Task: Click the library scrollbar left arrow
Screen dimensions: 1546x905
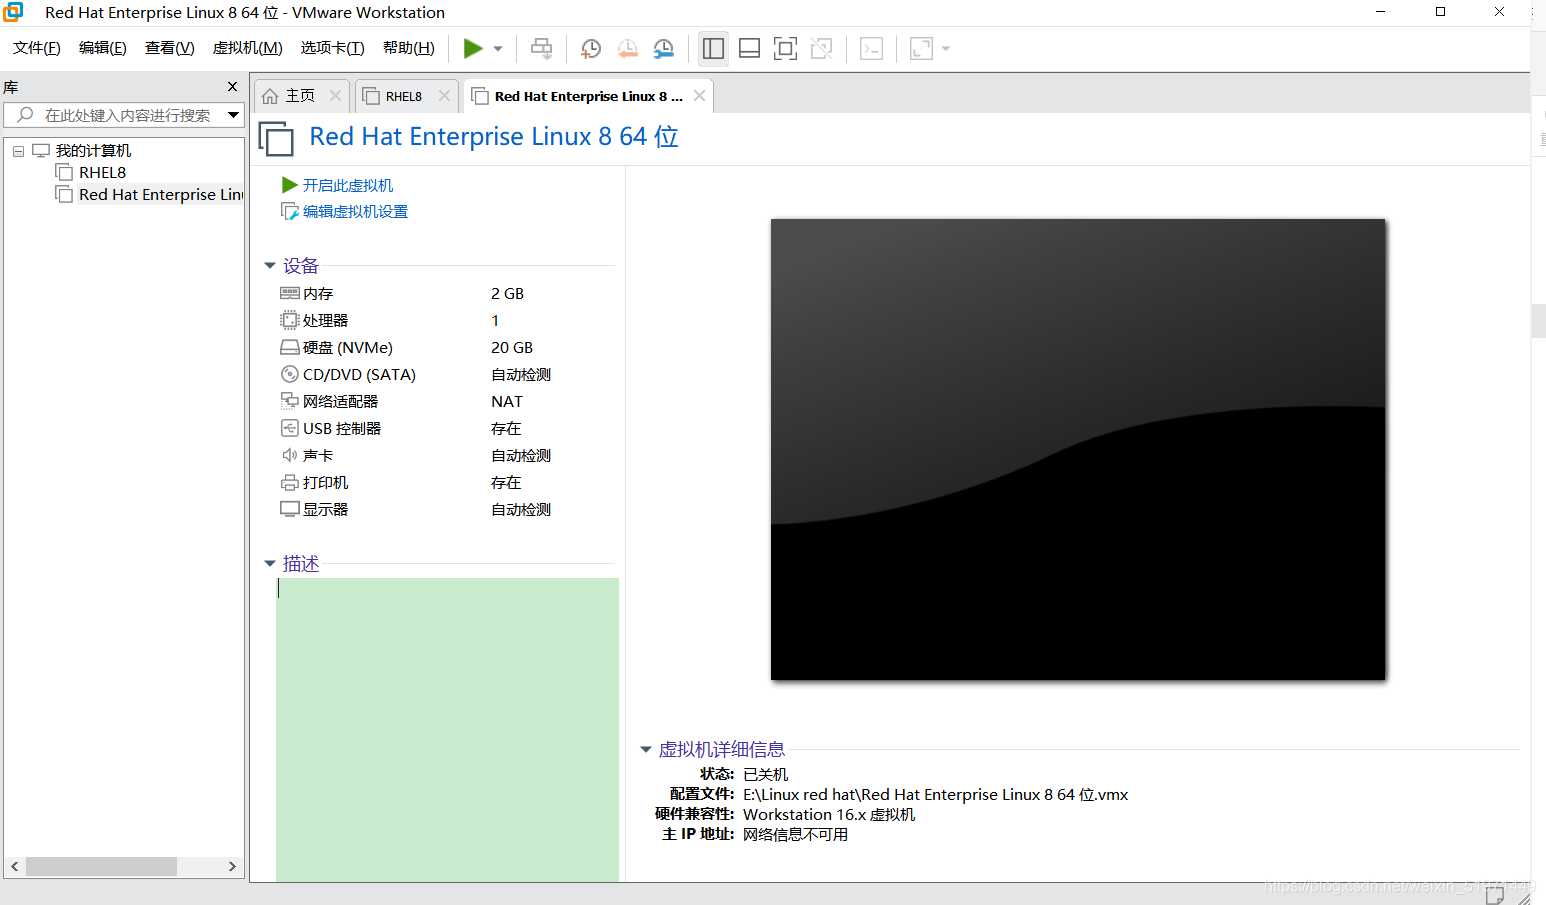Action: click(15, 866)
